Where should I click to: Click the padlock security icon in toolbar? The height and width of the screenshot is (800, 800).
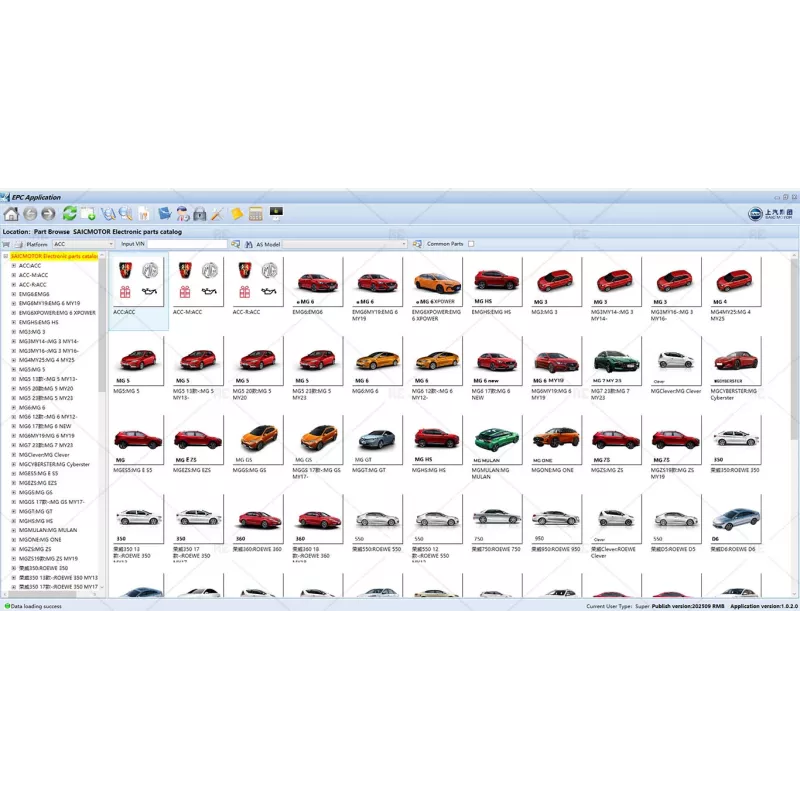click(x=200, y=212)
